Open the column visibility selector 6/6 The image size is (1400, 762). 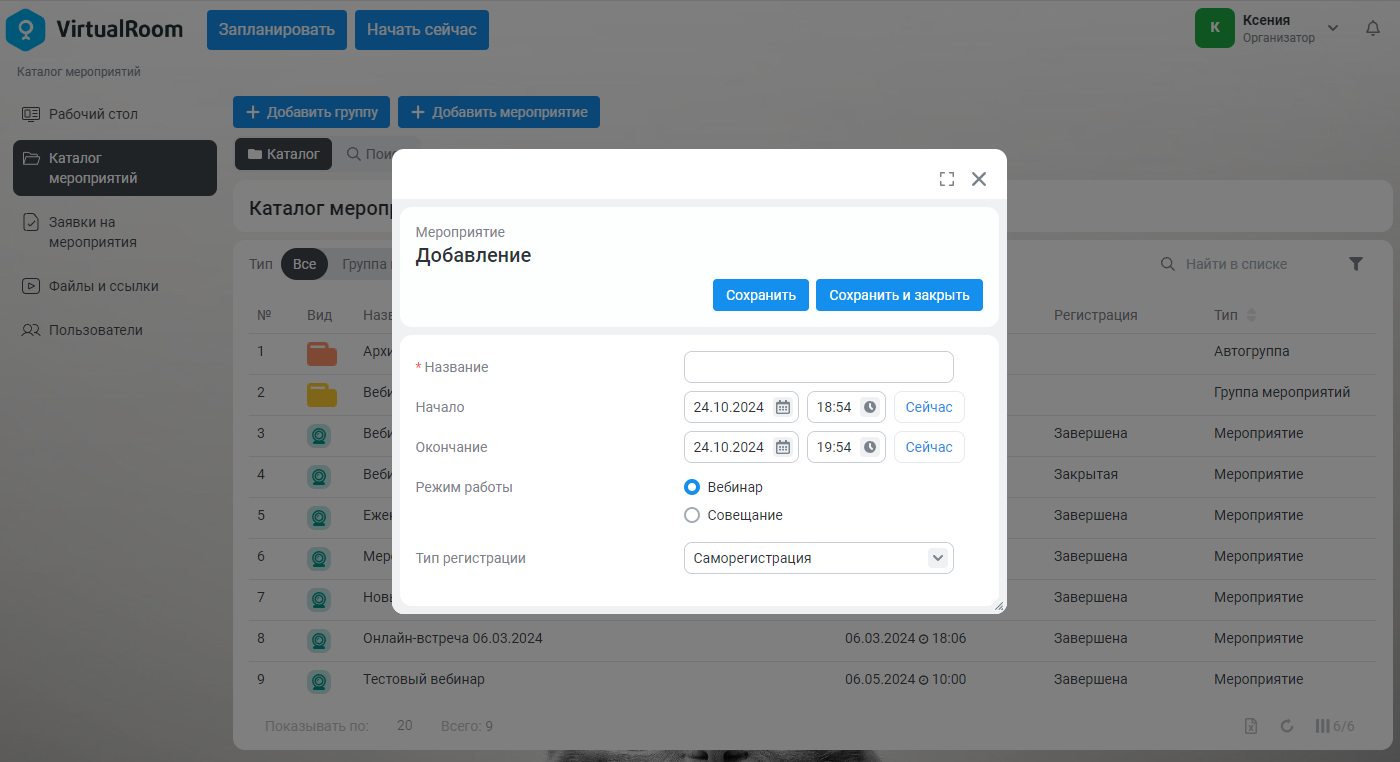[x=1335, y=726]
